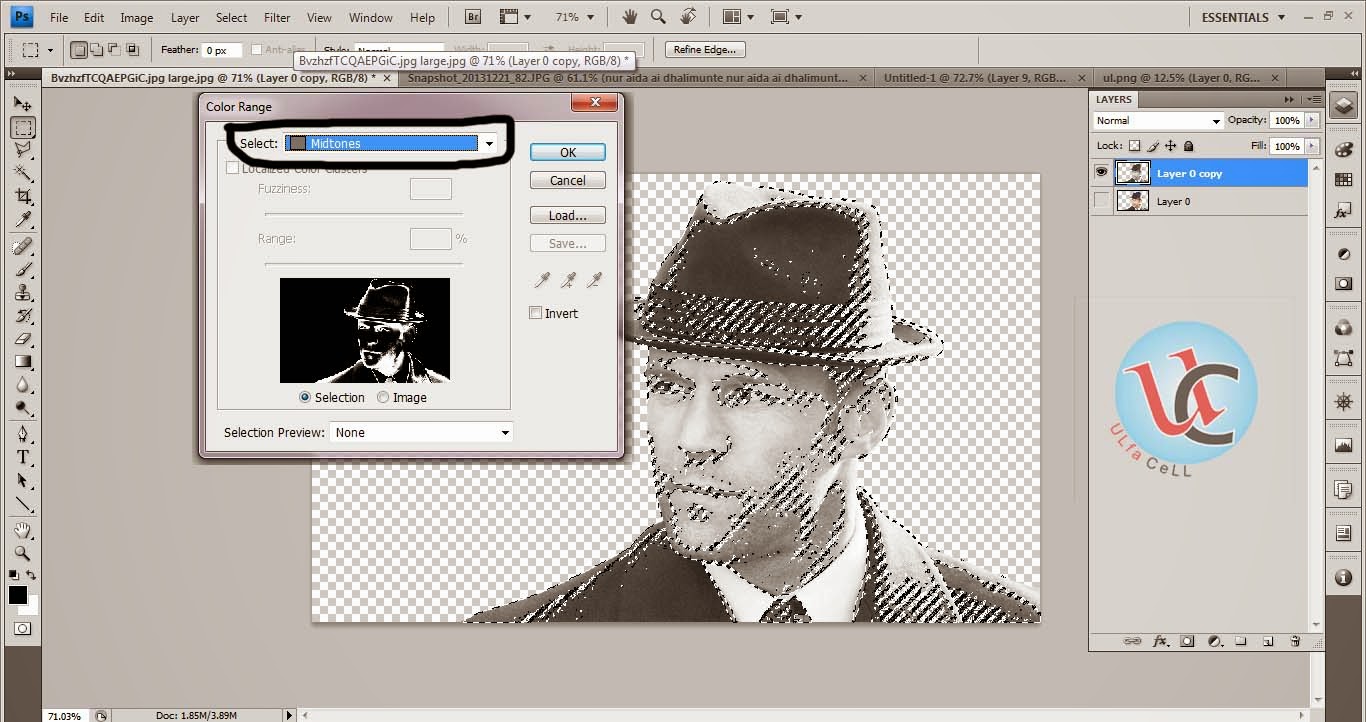Viewport: 1366px width, 722px height.
Task: Create a new layer from Layers panel
Action: tap(1268, 641)
